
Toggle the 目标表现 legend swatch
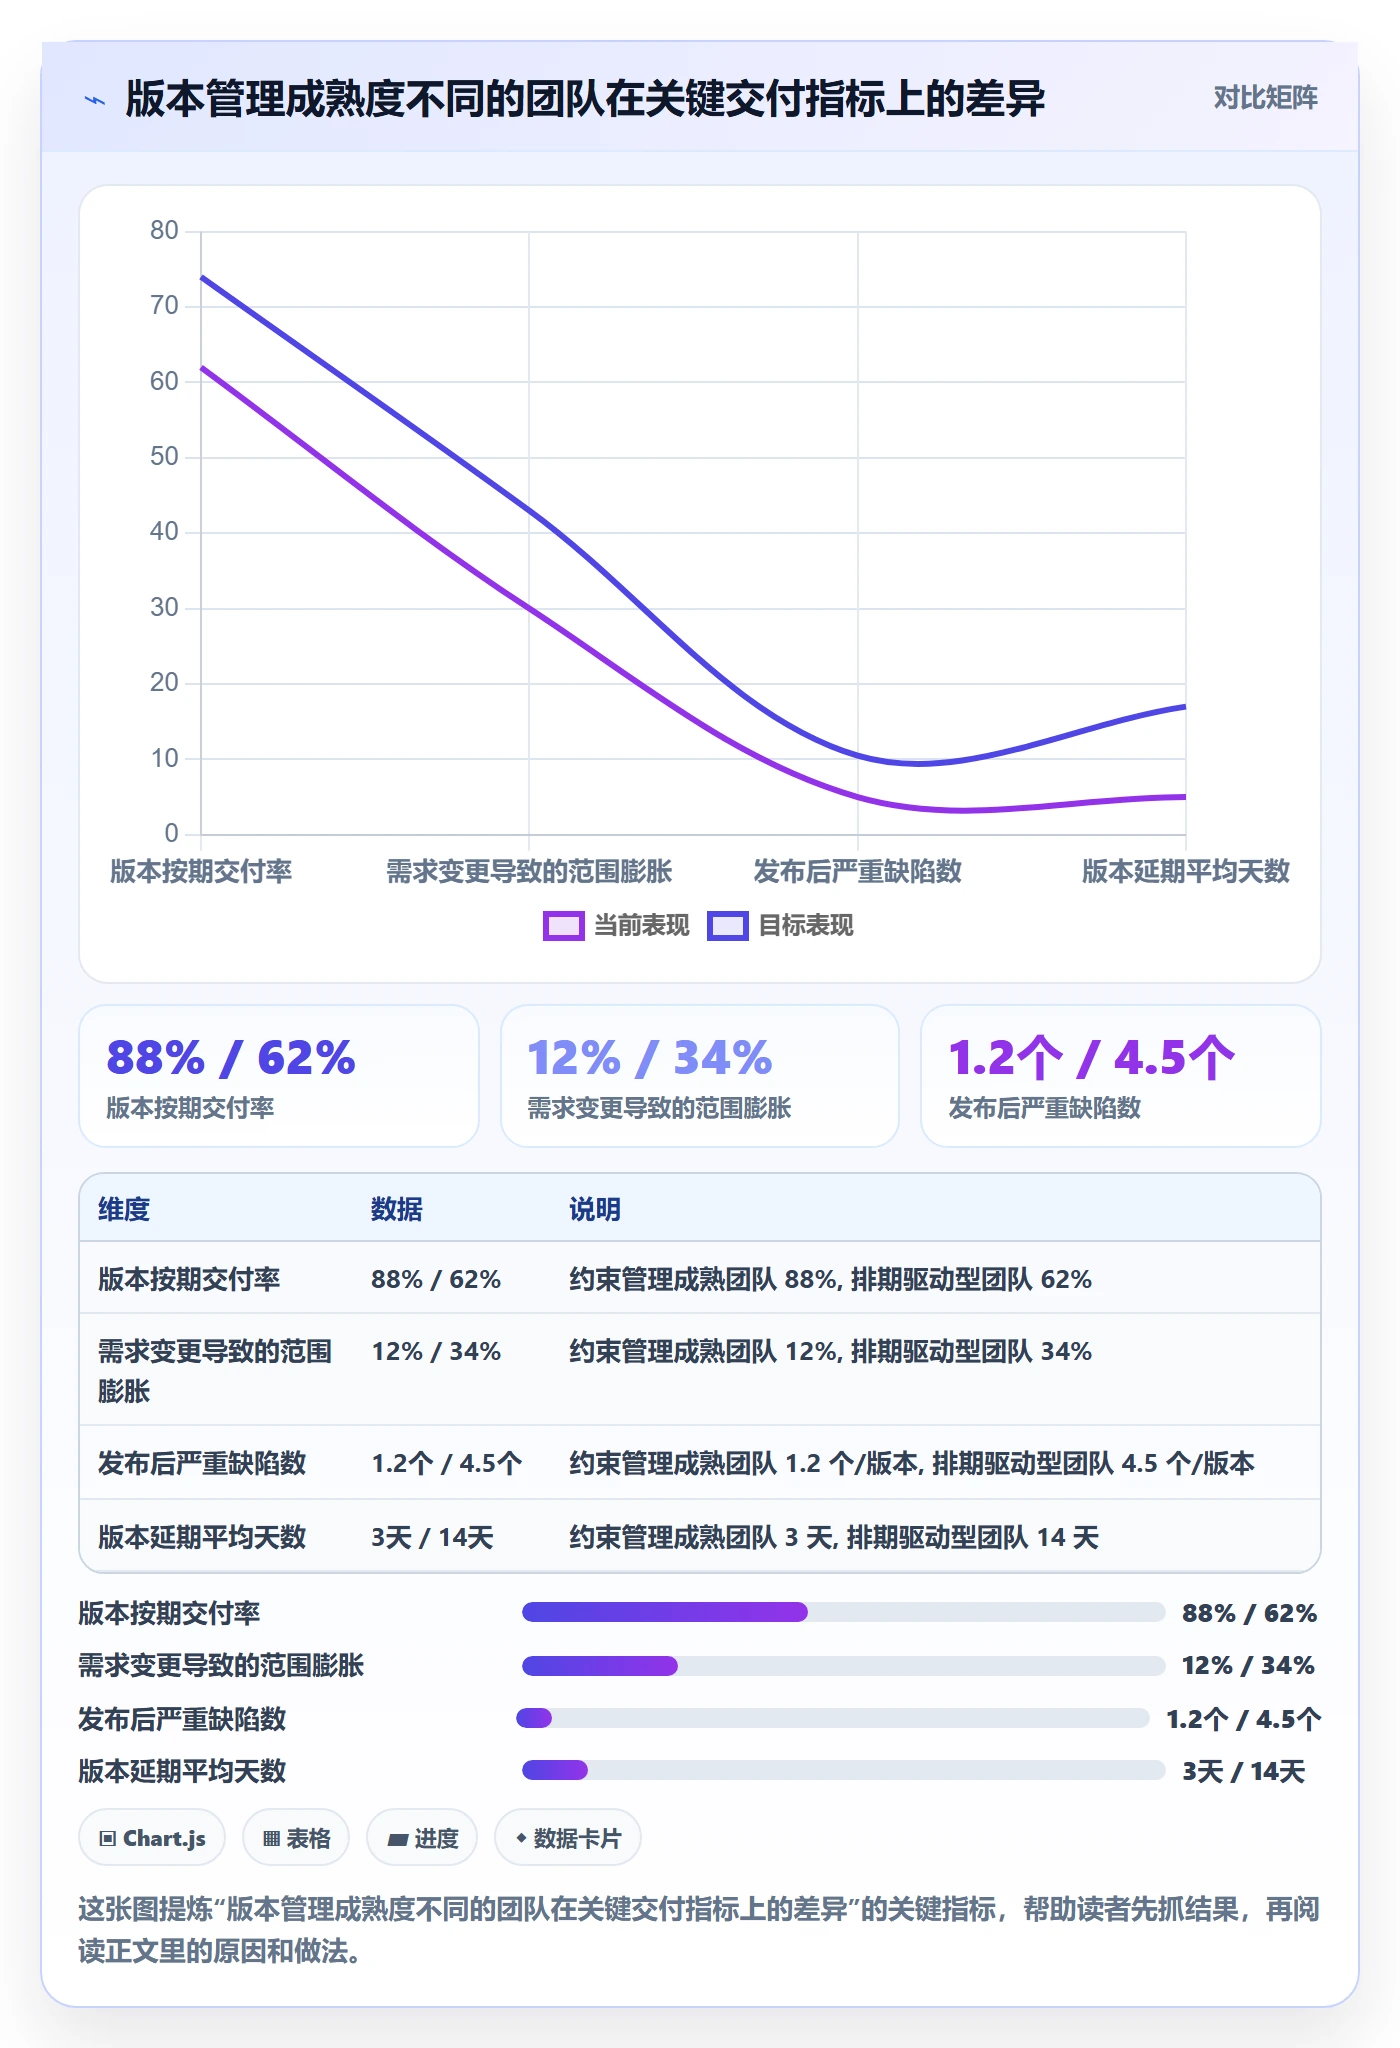tap(727, 926)
